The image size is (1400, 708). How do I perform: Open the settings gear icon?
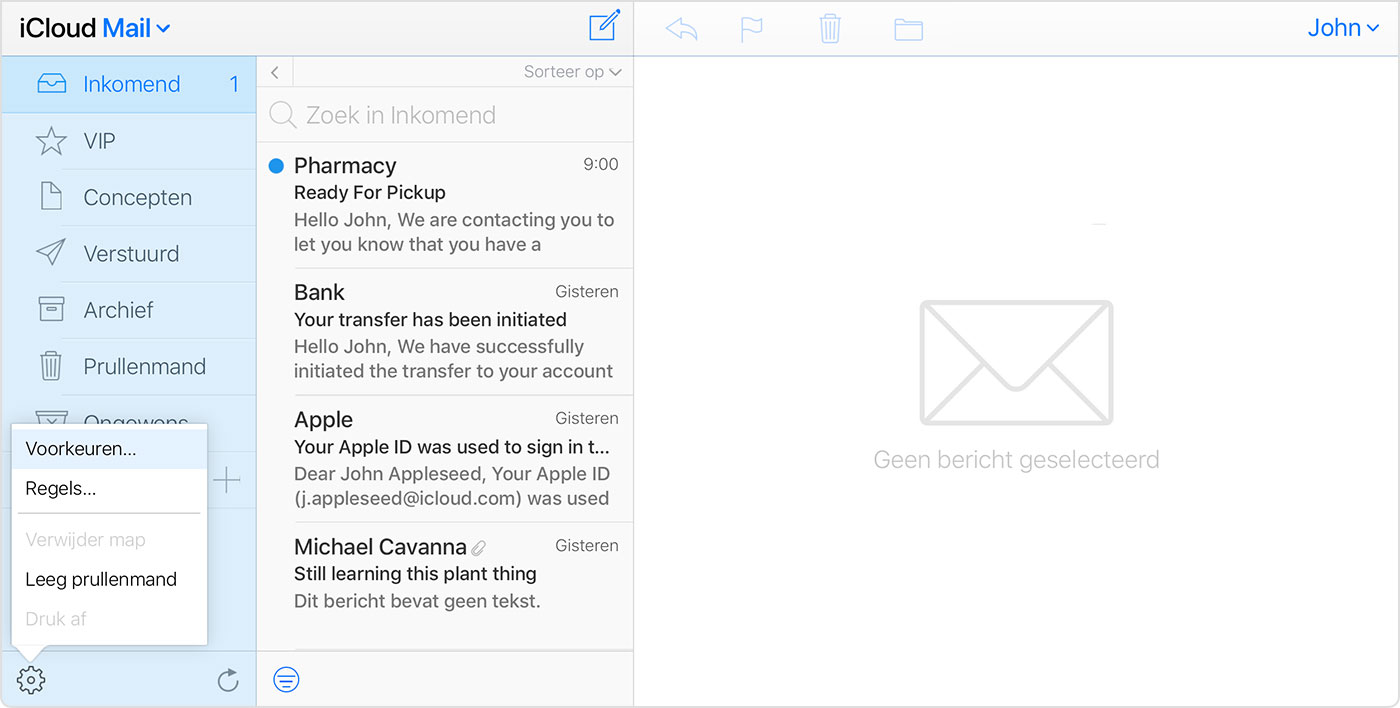point(31,680)
